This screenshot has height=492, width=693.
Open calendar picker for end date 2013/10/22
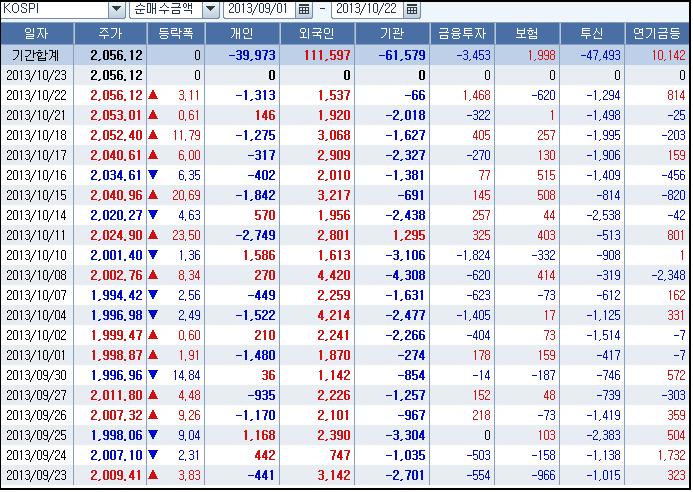coord(411,9)
